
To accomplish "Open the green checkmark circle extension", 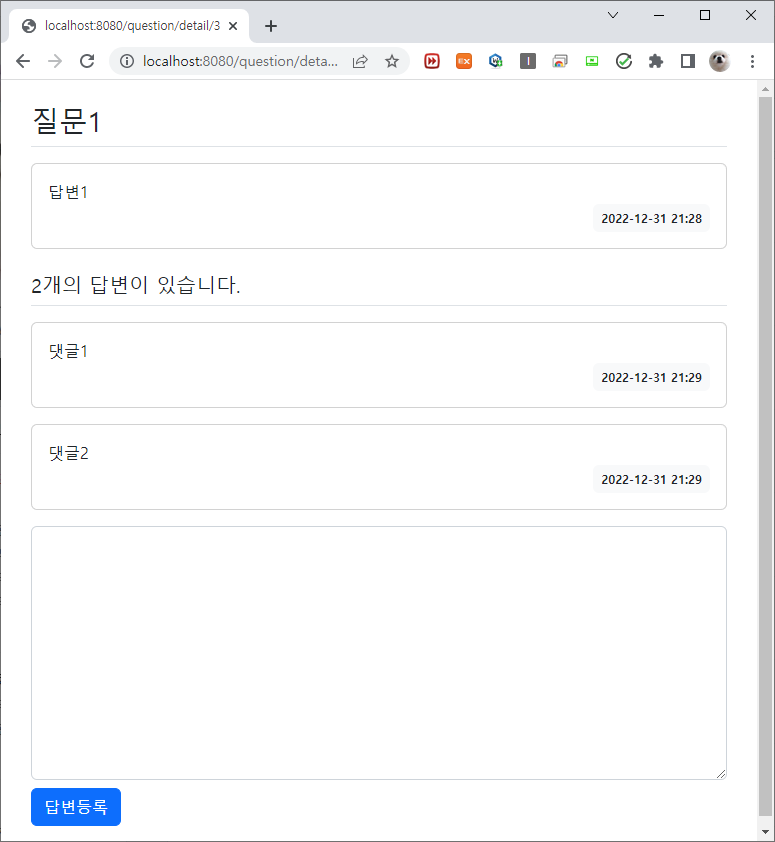I will pos(624,61).
